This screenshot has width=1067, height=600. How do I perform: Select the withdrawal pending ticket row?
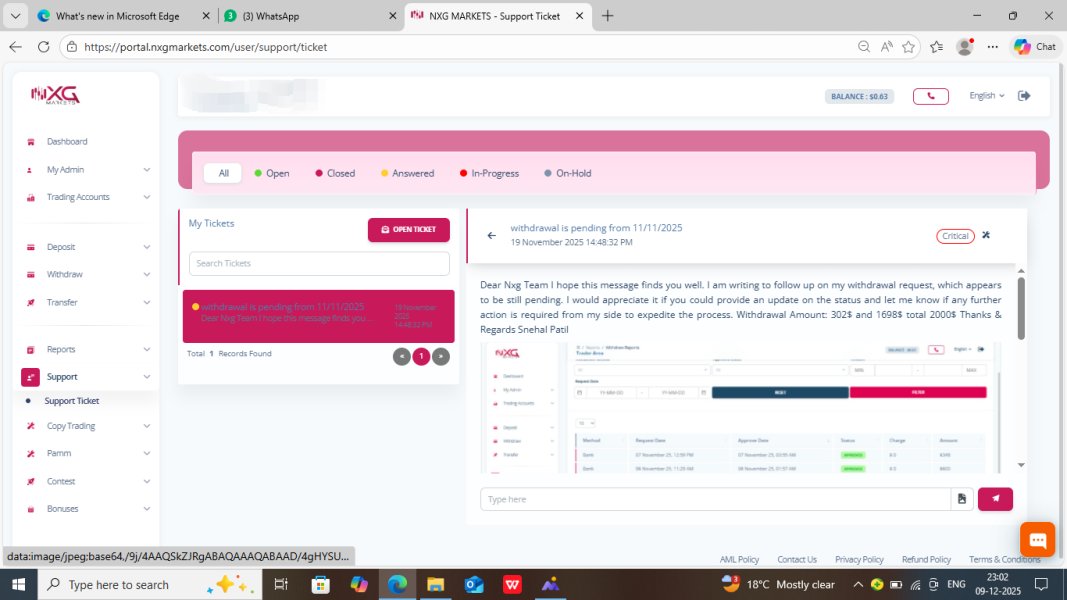(318, 316)
